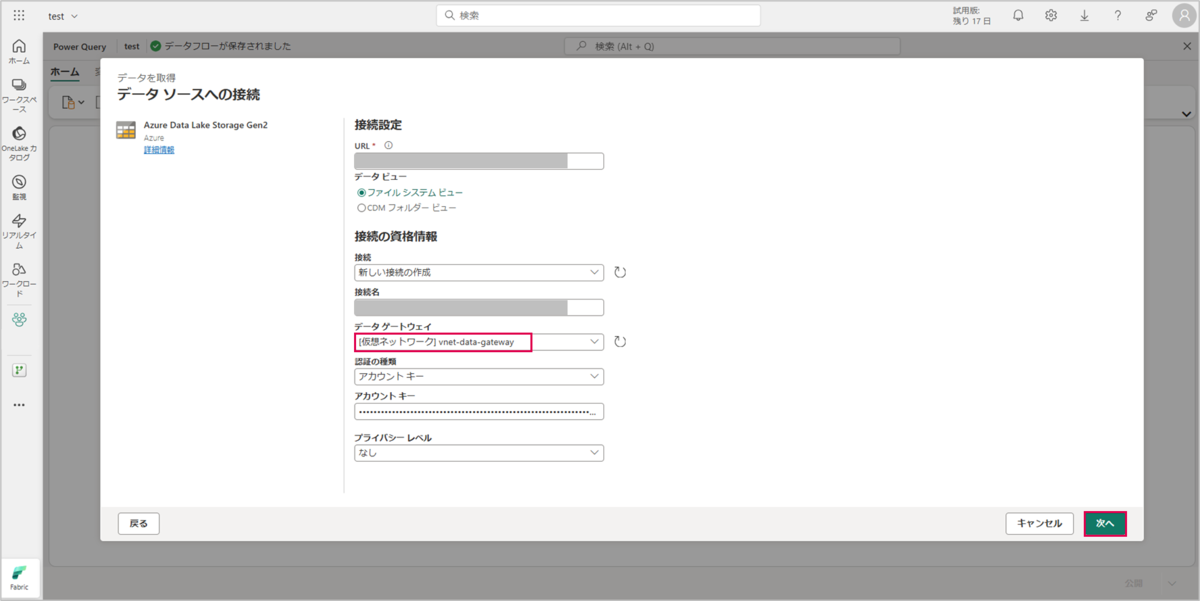Select ファイル システム ビュー radio button
Screen dimensions: 1200x601
362,192
